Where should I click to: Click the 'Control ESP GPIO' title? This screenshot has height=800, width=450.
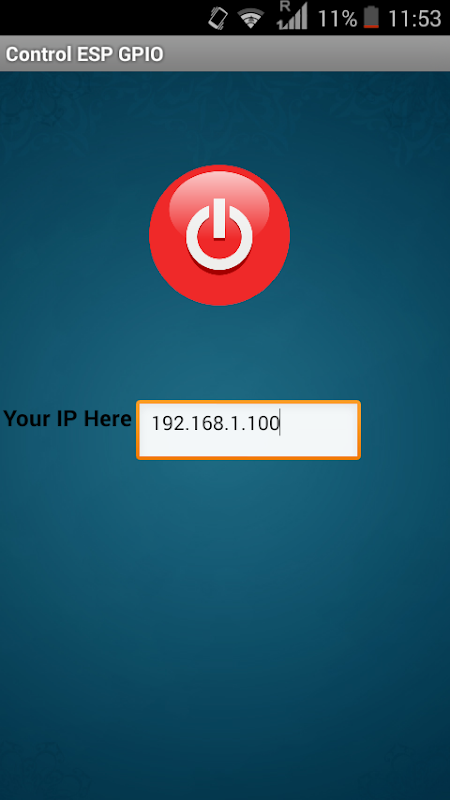(x=84, y=54)
